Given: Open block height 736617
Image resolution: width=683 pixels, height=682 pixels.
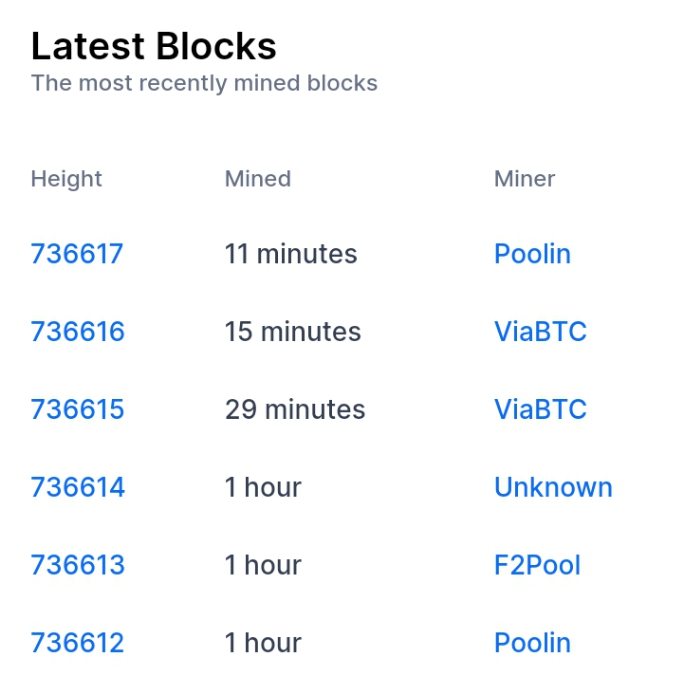Looking at the screenshot, I should pyautogui.click(x=77, y=254).
